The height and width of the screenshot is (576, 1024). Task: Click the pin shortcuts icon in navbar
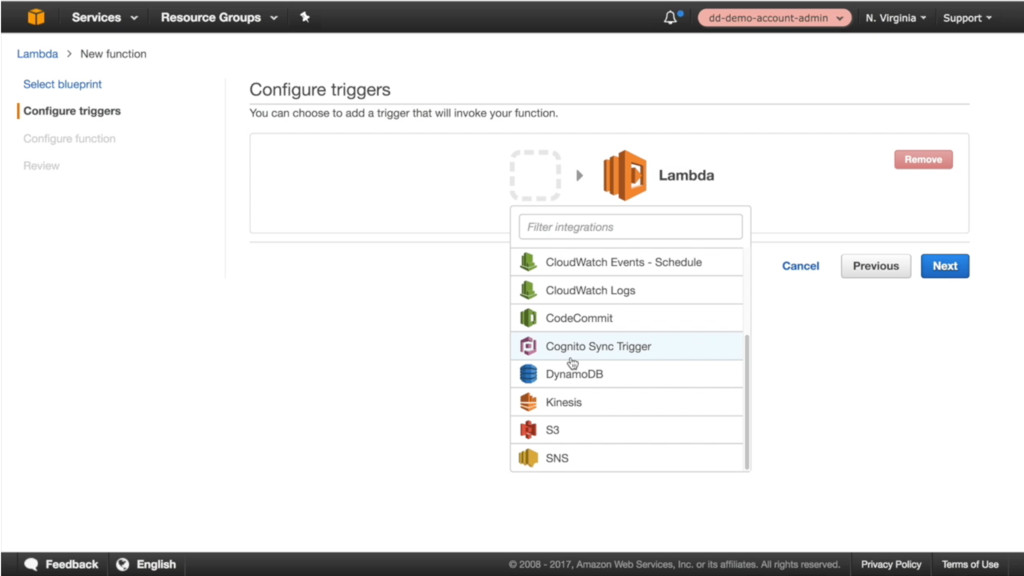[x=305, y=17]
